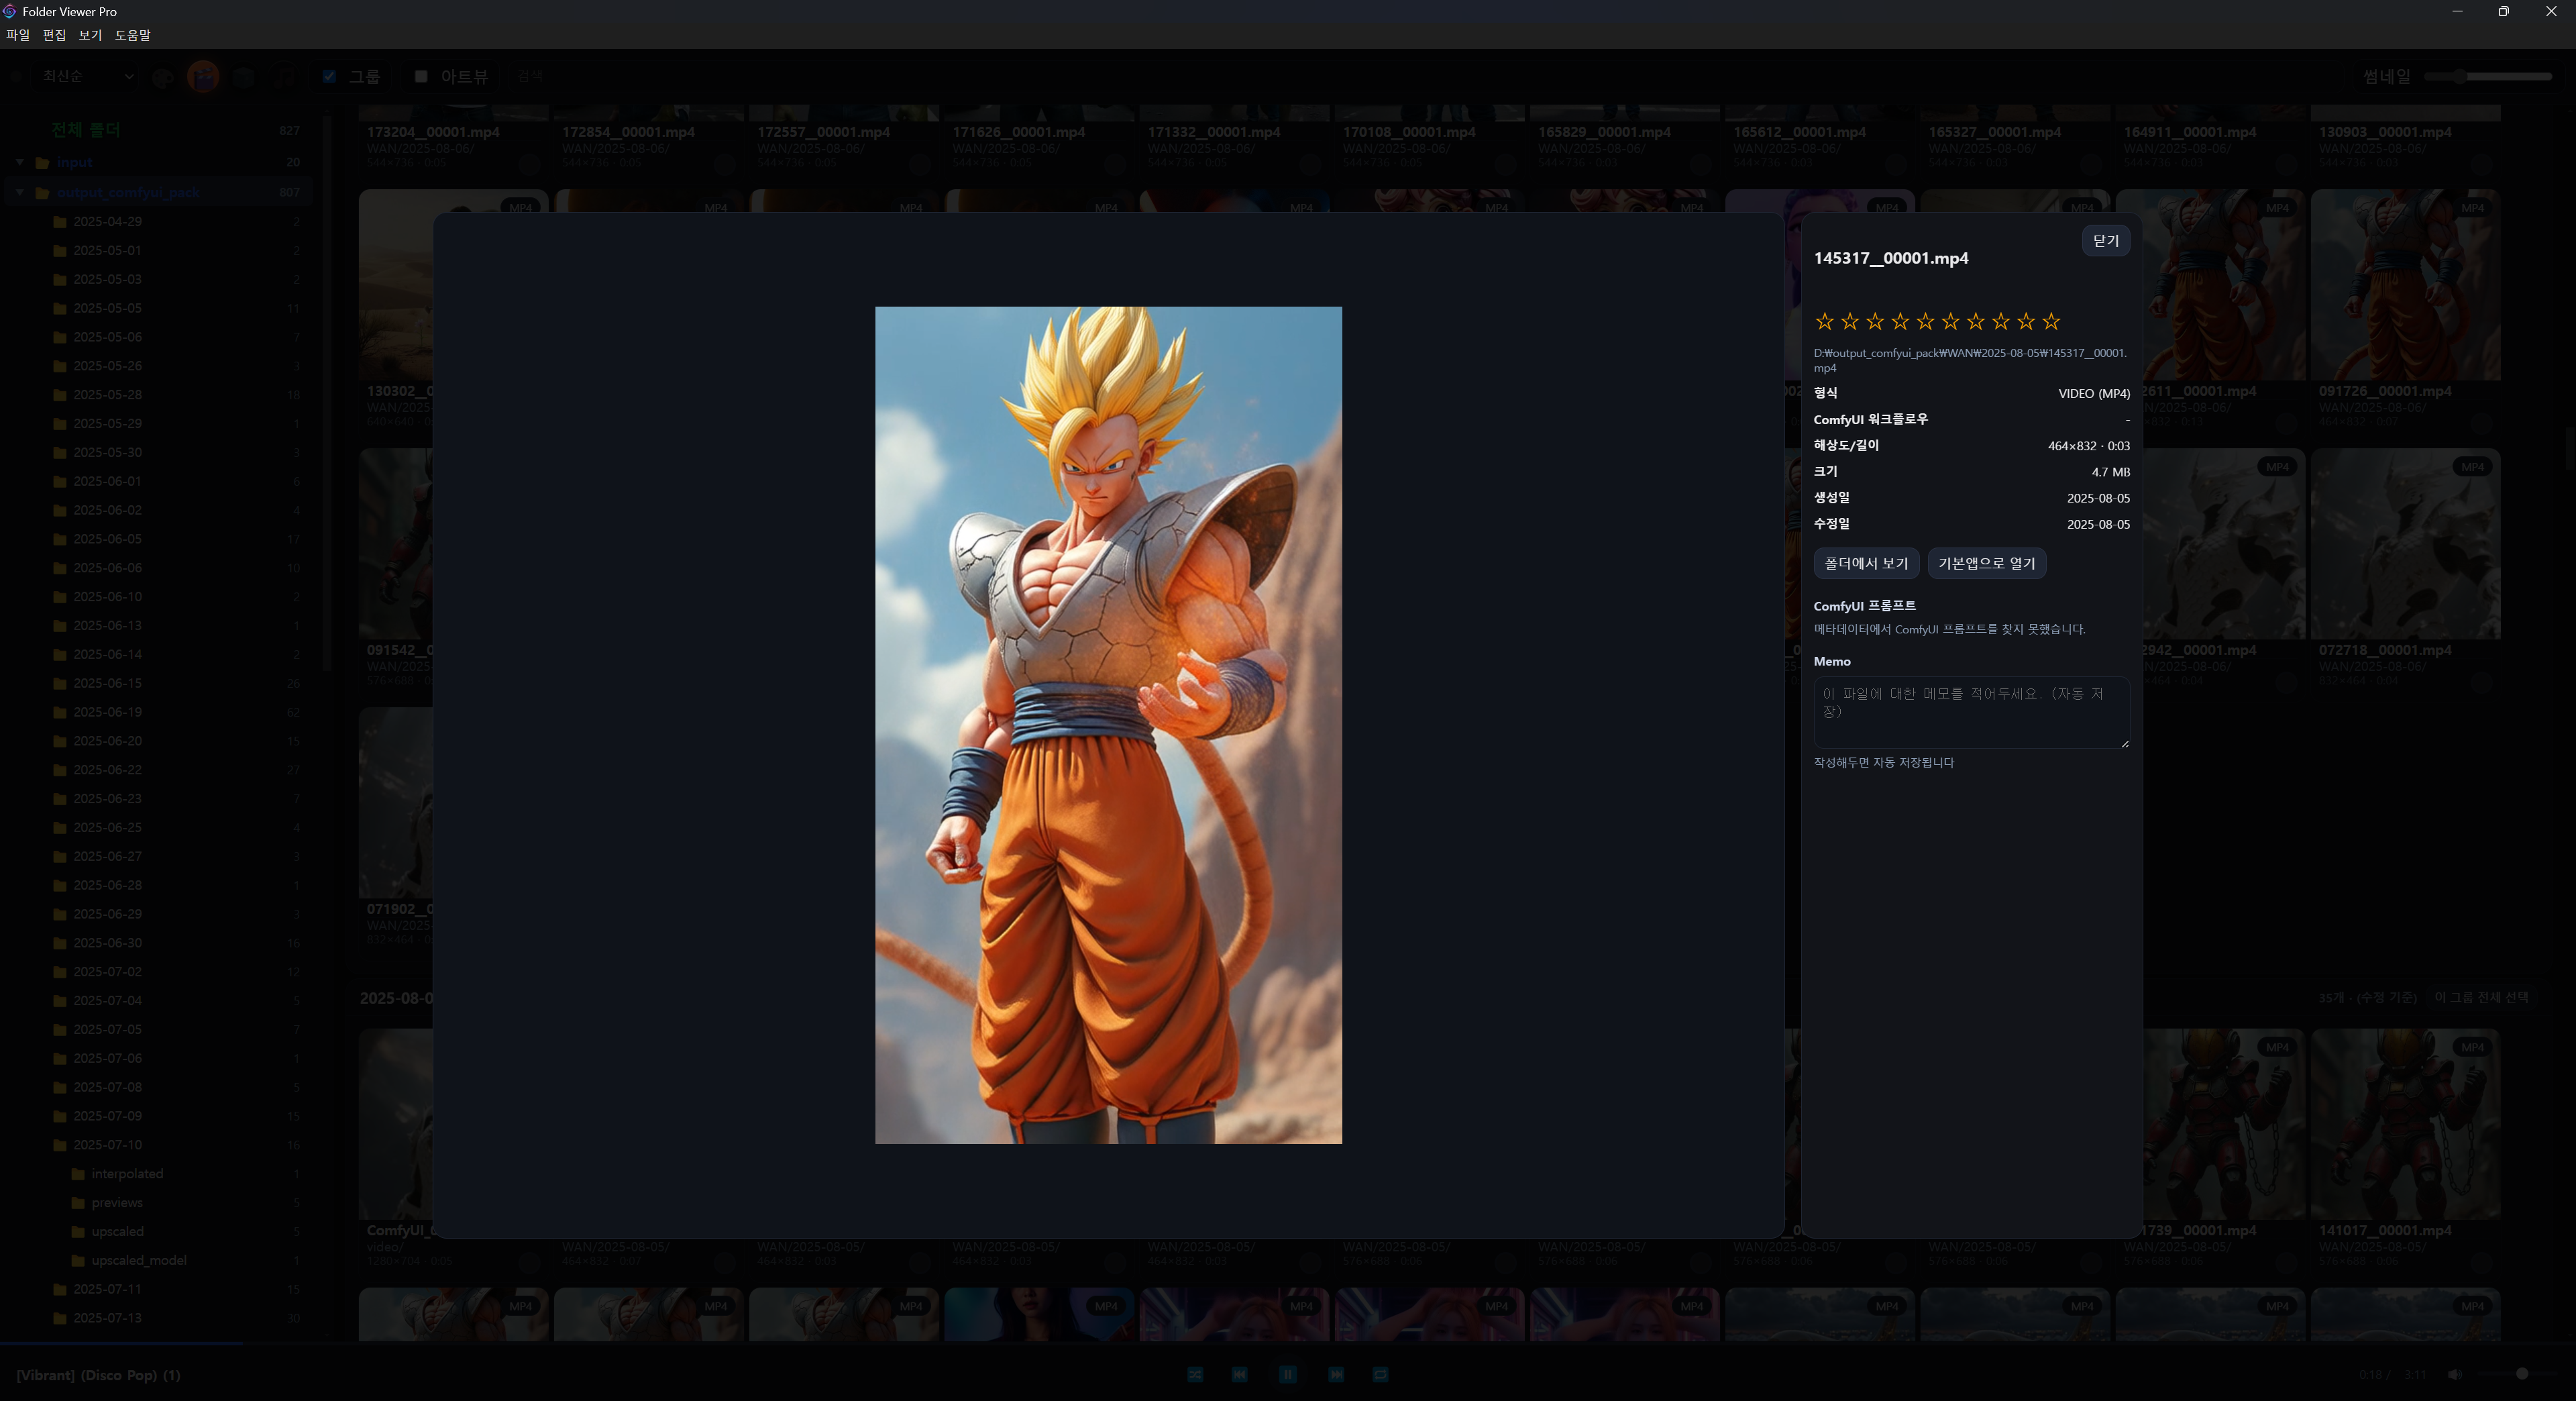Mute audio with the speaker icon
Image resolution: width=2576 pixels, height=1401 pixels.
[x=2454, y=1374]
